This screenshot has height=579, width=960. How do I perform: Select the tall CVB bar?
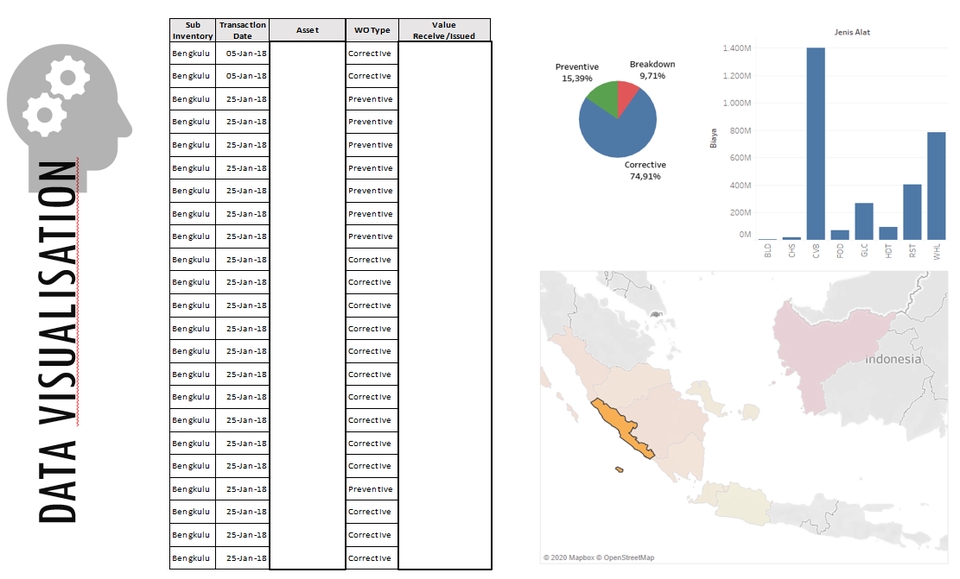816,143
